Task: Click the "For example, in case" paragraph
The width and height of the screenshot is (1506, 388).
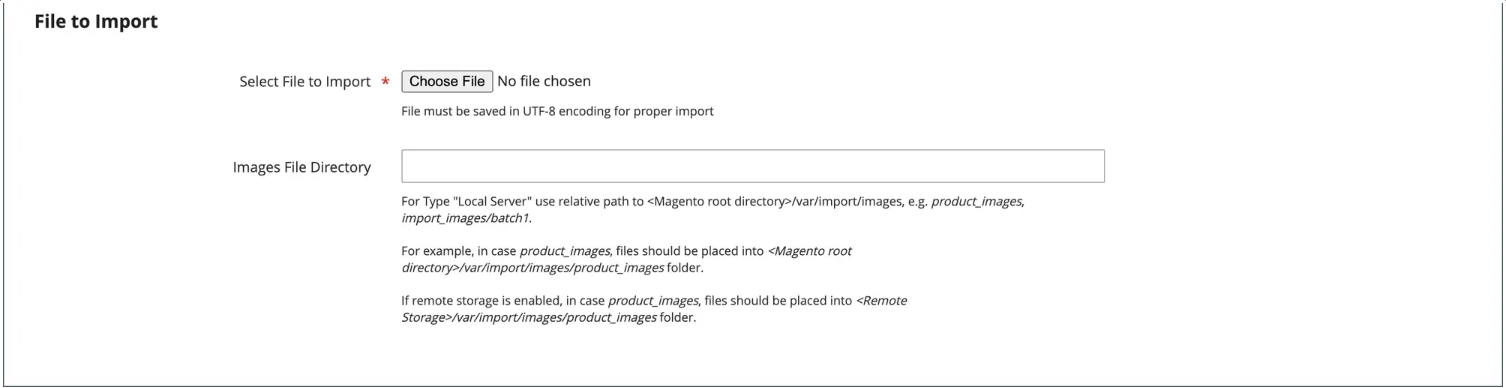Action: [x=626, y=259]
